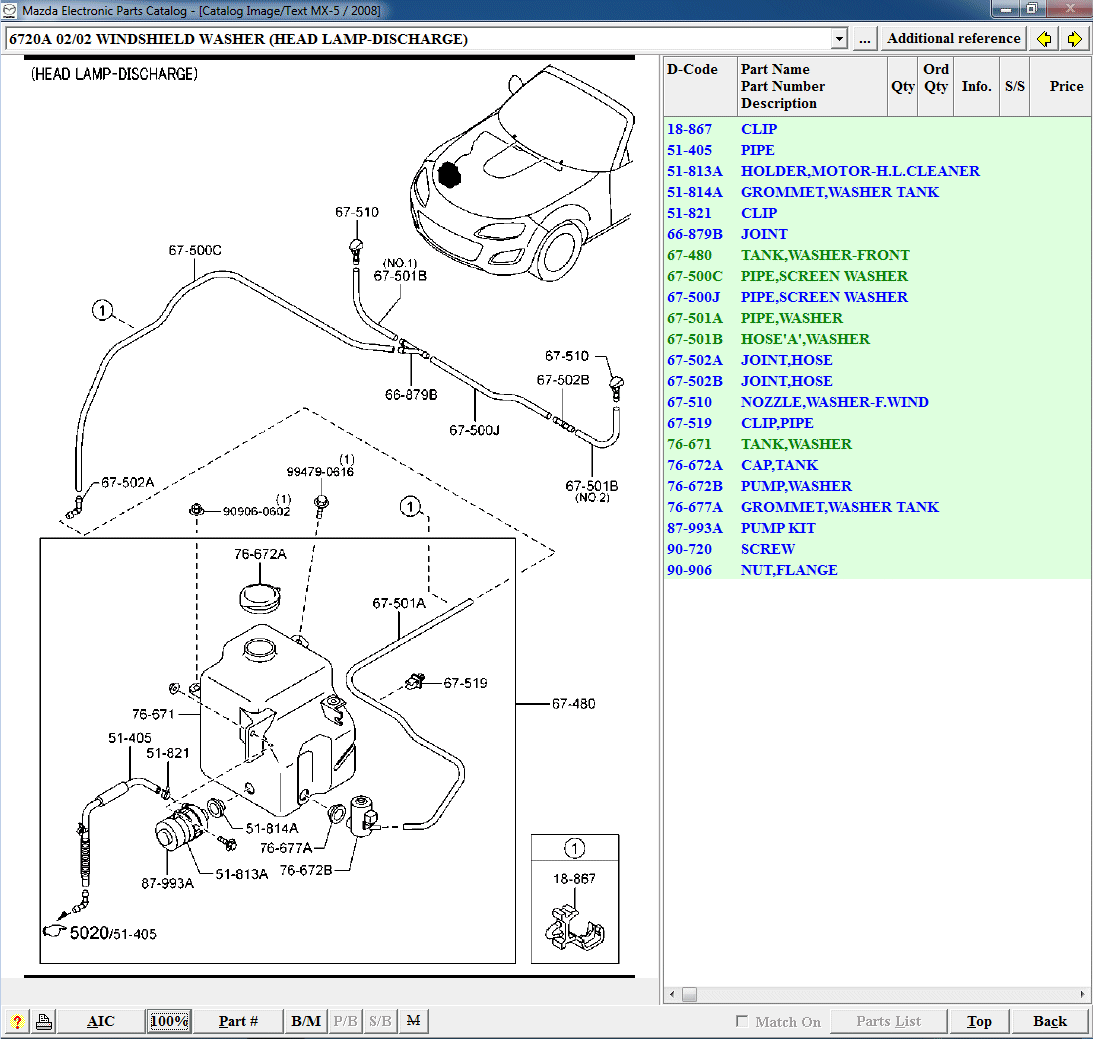The height and width of the screenshot is (1039, 1093).
Task: Click the vehicle location thumbnail illustration
Action: (521, 173)
